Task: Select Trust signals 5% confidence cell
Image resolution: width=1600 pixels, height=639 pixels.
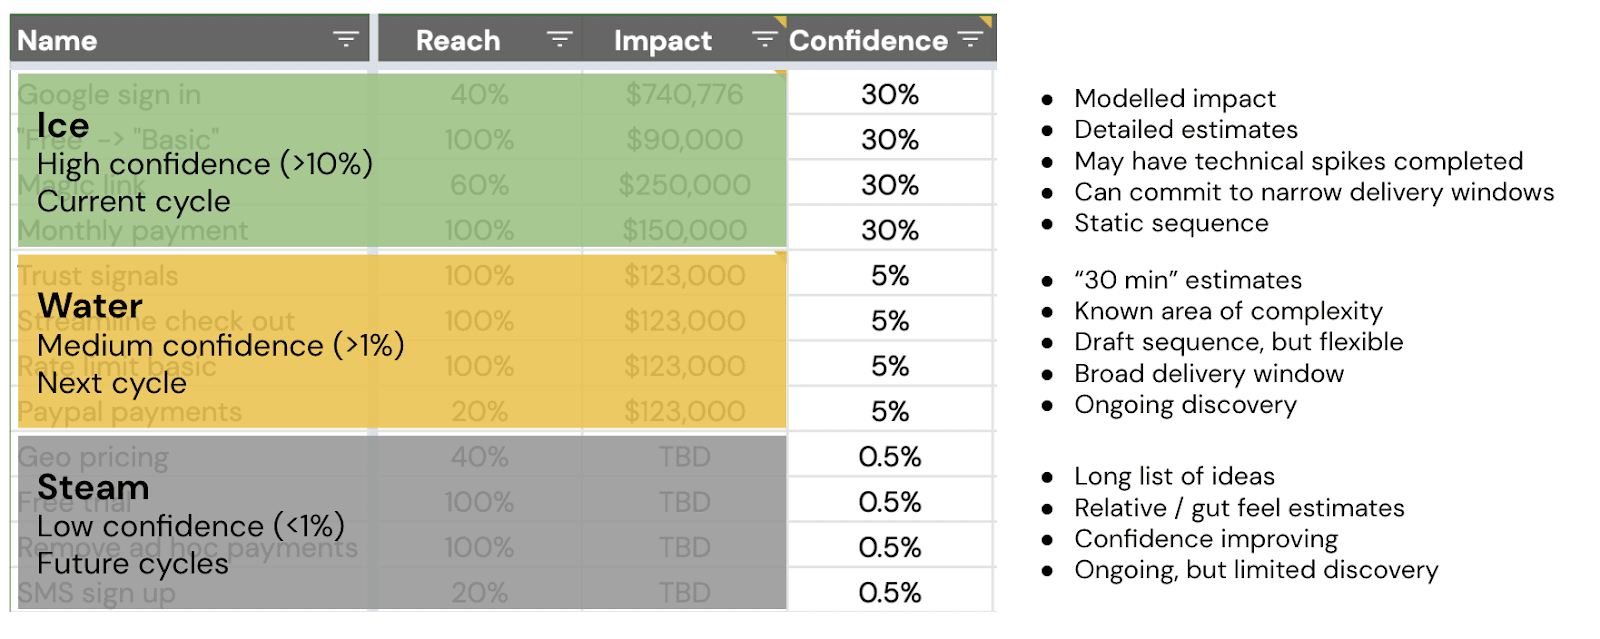Action: pyautogui.click(x=889, y=276)
